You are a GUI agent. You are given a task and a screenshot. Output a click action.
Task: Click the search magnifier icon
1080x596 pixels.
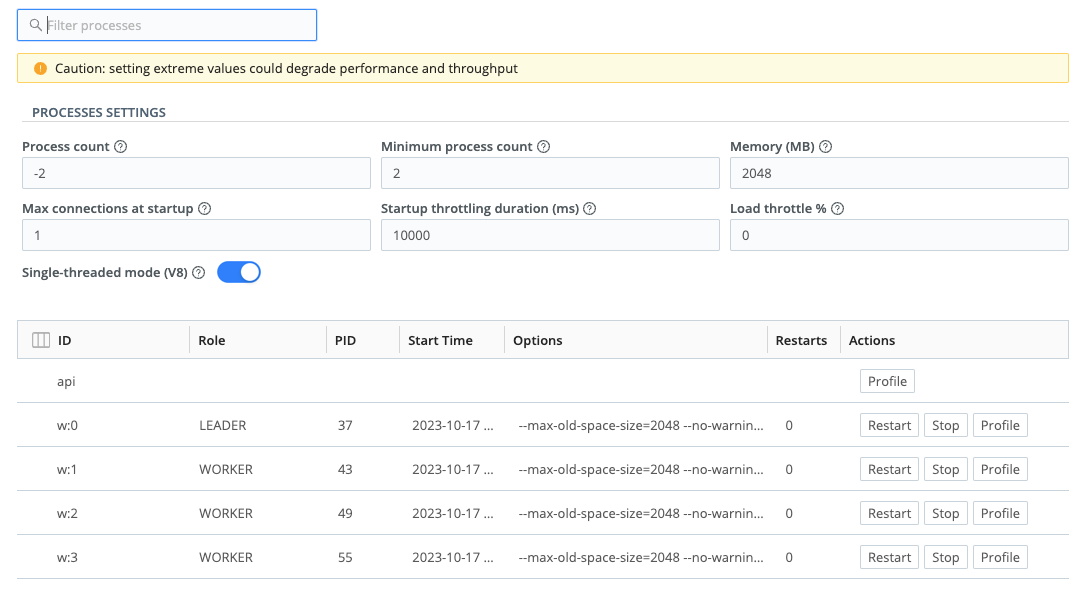point(34,24)
